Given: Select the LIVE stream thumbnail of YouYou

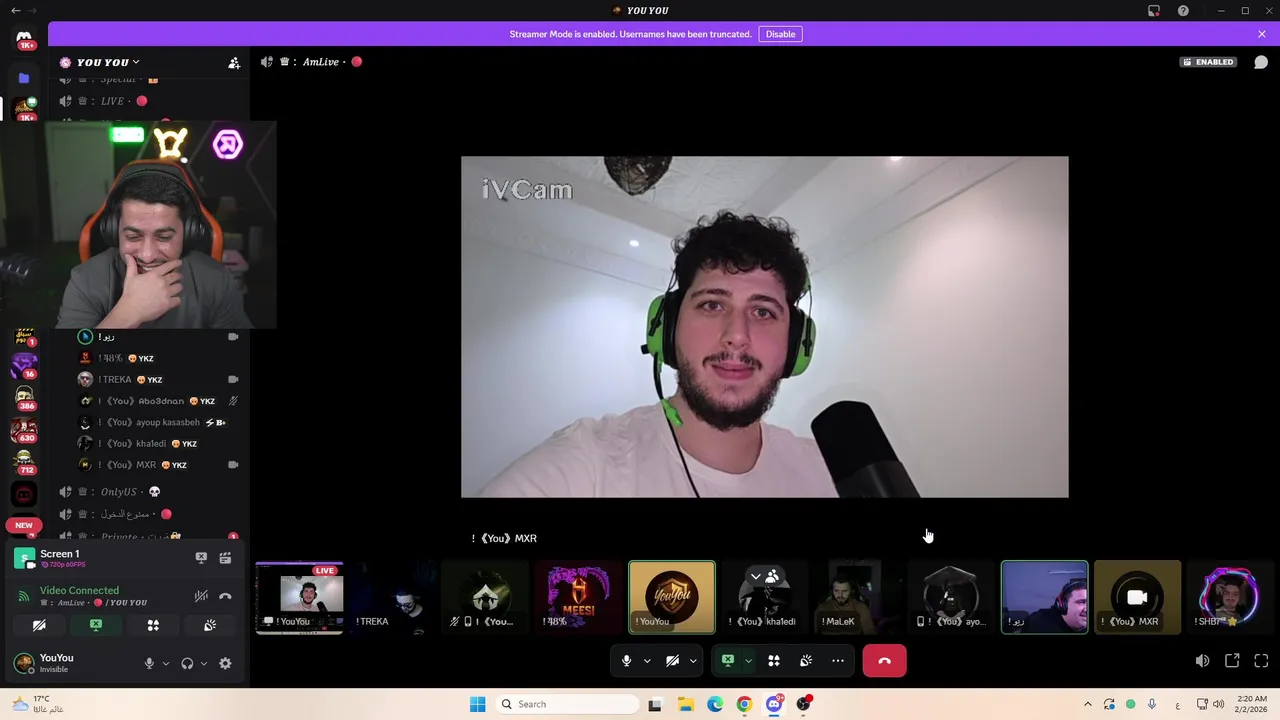Looking at the screenshot, I should tap(299, 597).
